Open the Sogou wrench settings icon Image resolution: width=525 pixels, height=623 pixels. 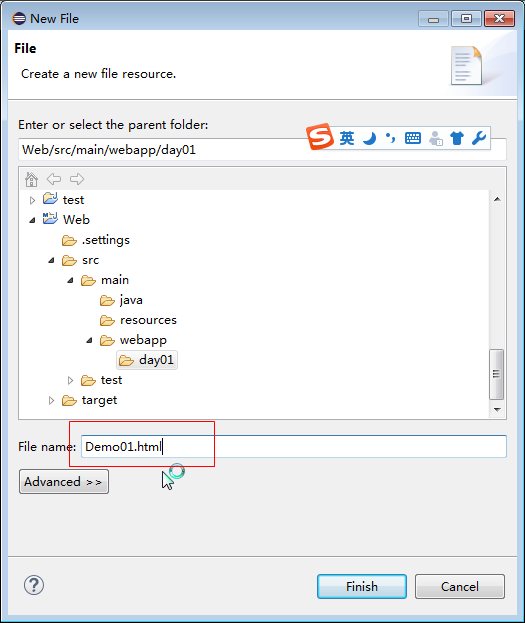479,138
